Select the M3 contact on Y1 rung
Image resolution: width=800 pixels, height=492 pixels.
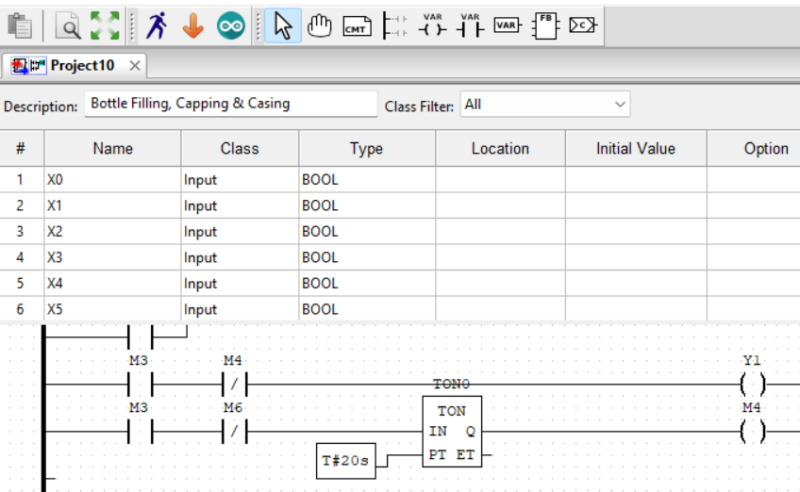point(140,384)
